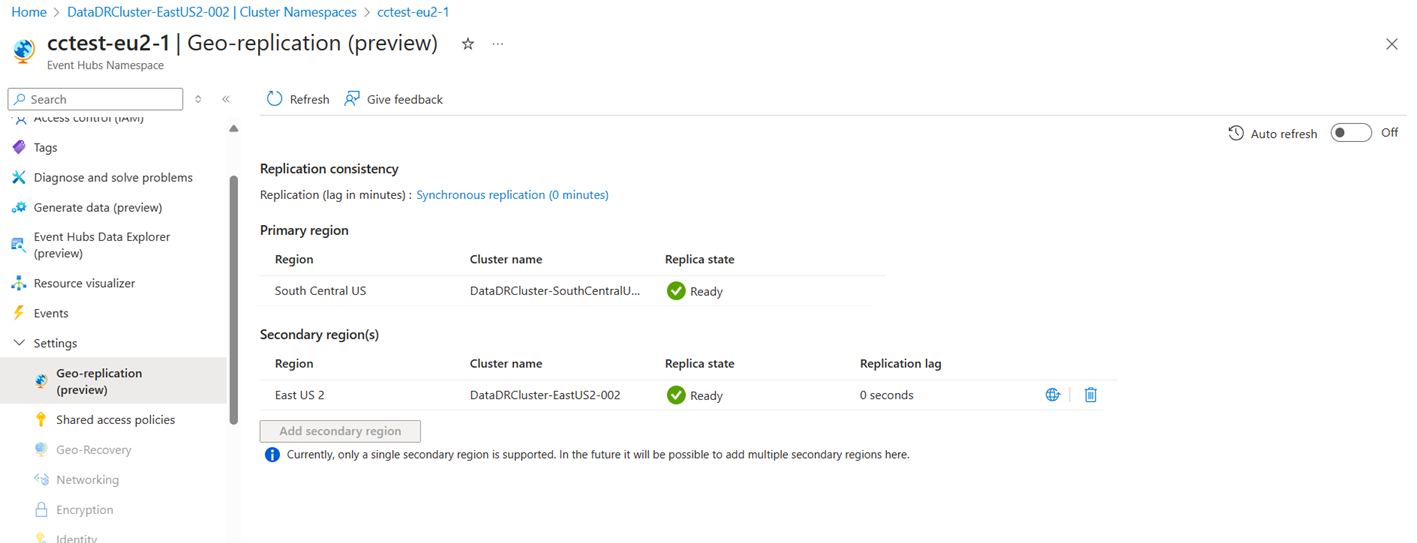Click the sidebar Search input field
1417x543 pixels.
(96, 99)
